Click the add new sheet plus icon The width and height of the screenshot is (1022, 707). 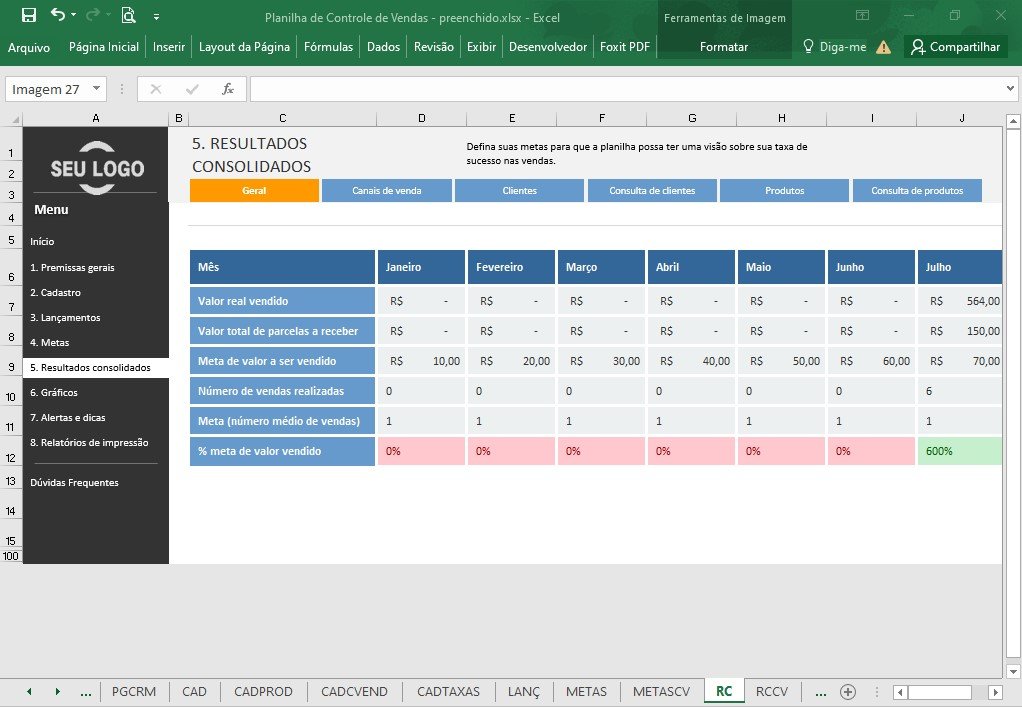point(847,691)
